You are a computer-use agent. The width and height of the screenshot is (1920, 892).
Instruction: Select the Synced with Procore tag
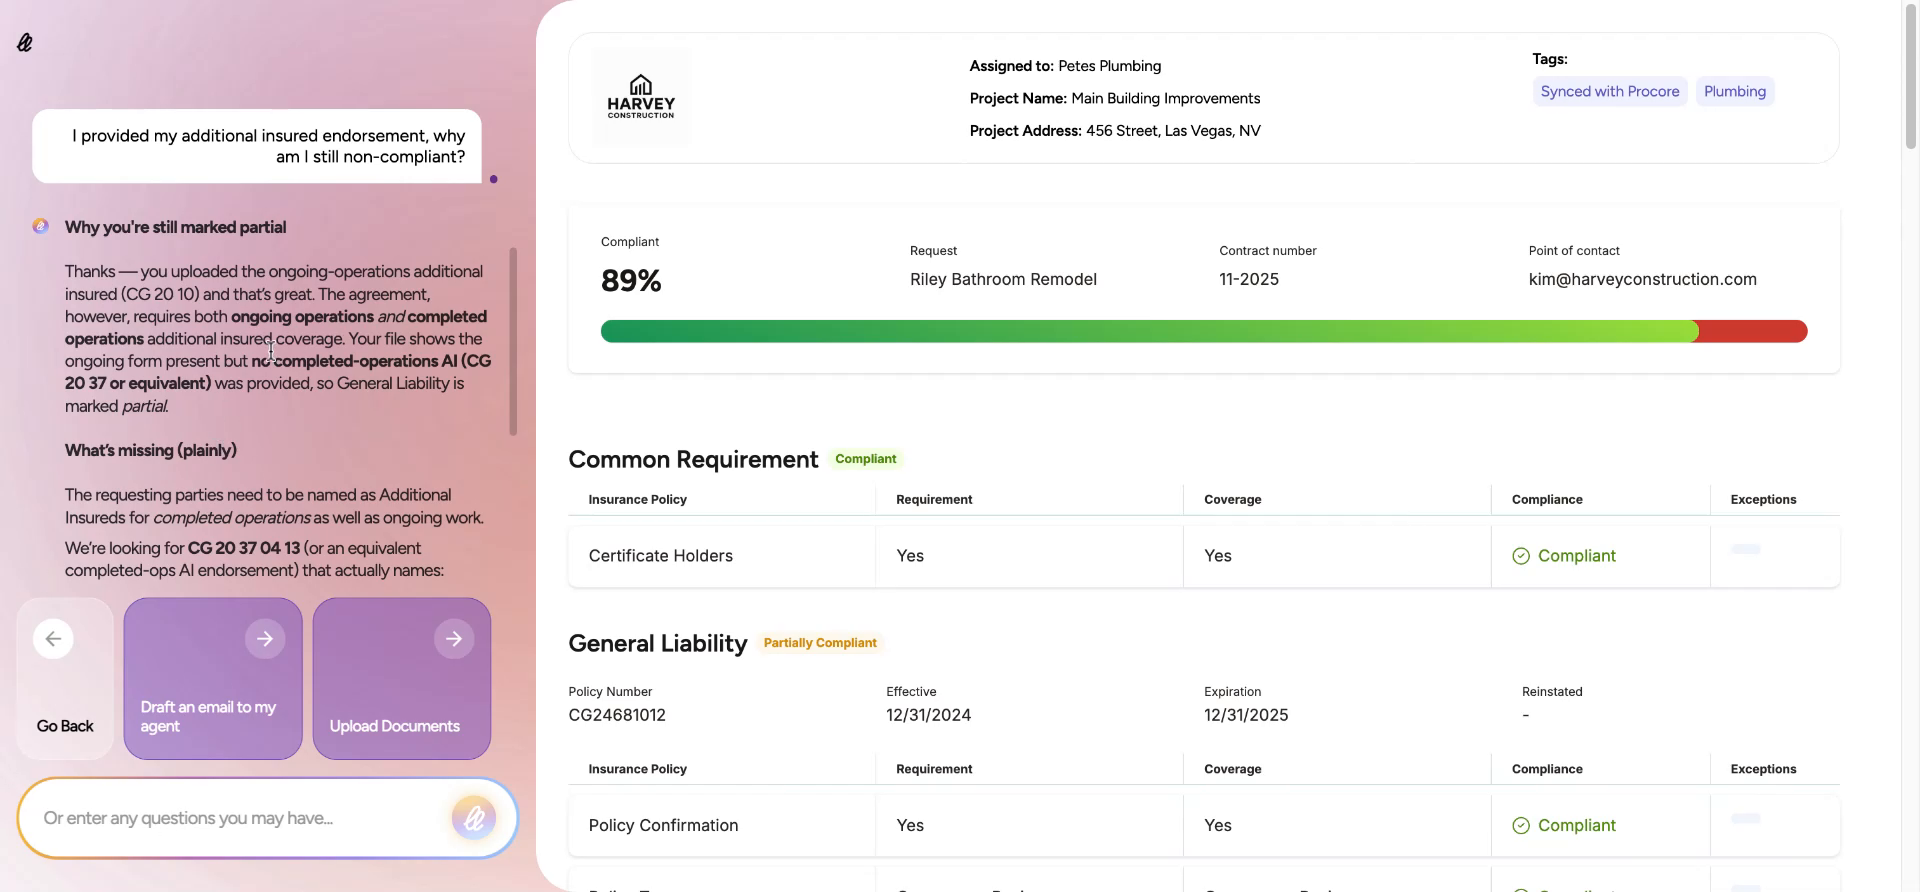point(1609,92)
